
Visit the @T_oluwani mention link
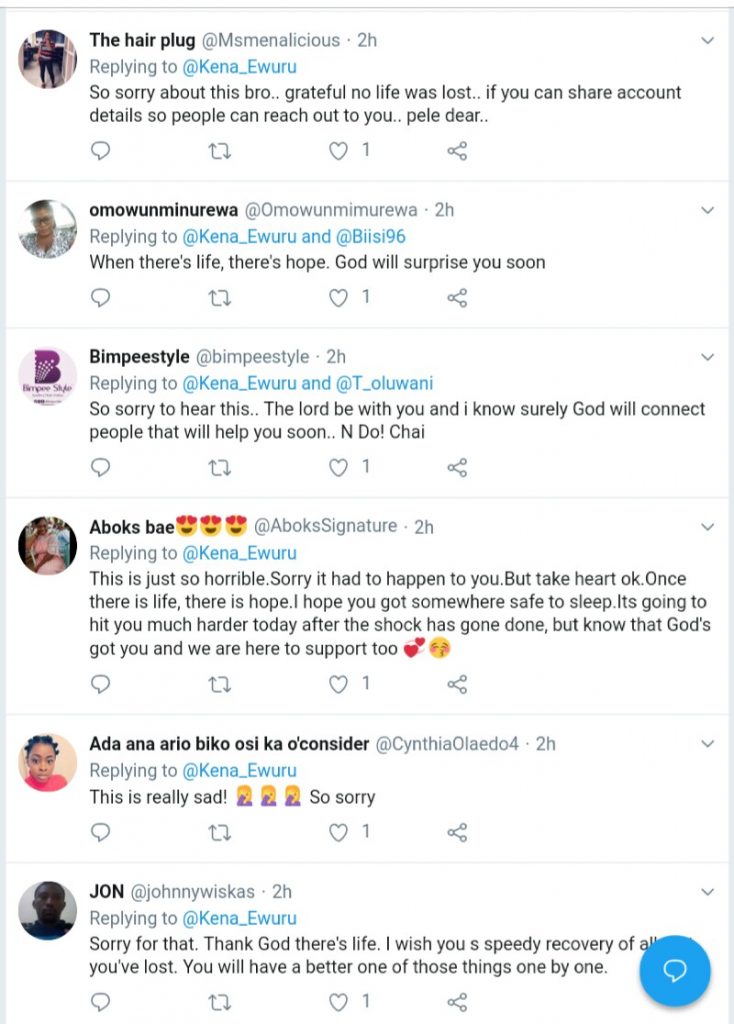coord(384,384)
